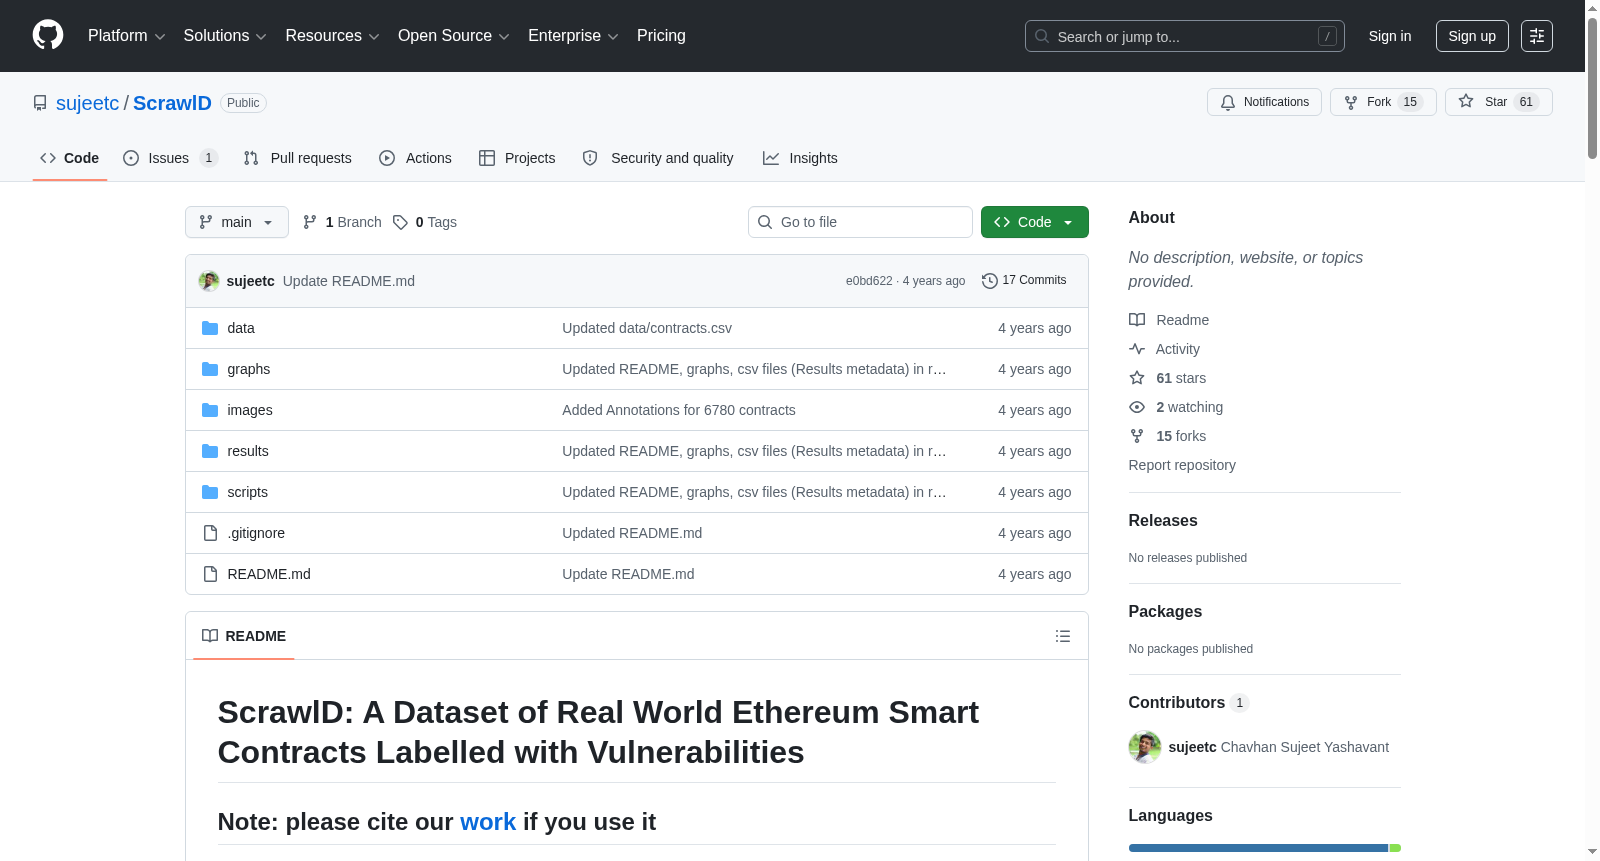The height and width of the screenshot is (861, 1600).
Task: Expand the Platform menu
Action: 127,36
